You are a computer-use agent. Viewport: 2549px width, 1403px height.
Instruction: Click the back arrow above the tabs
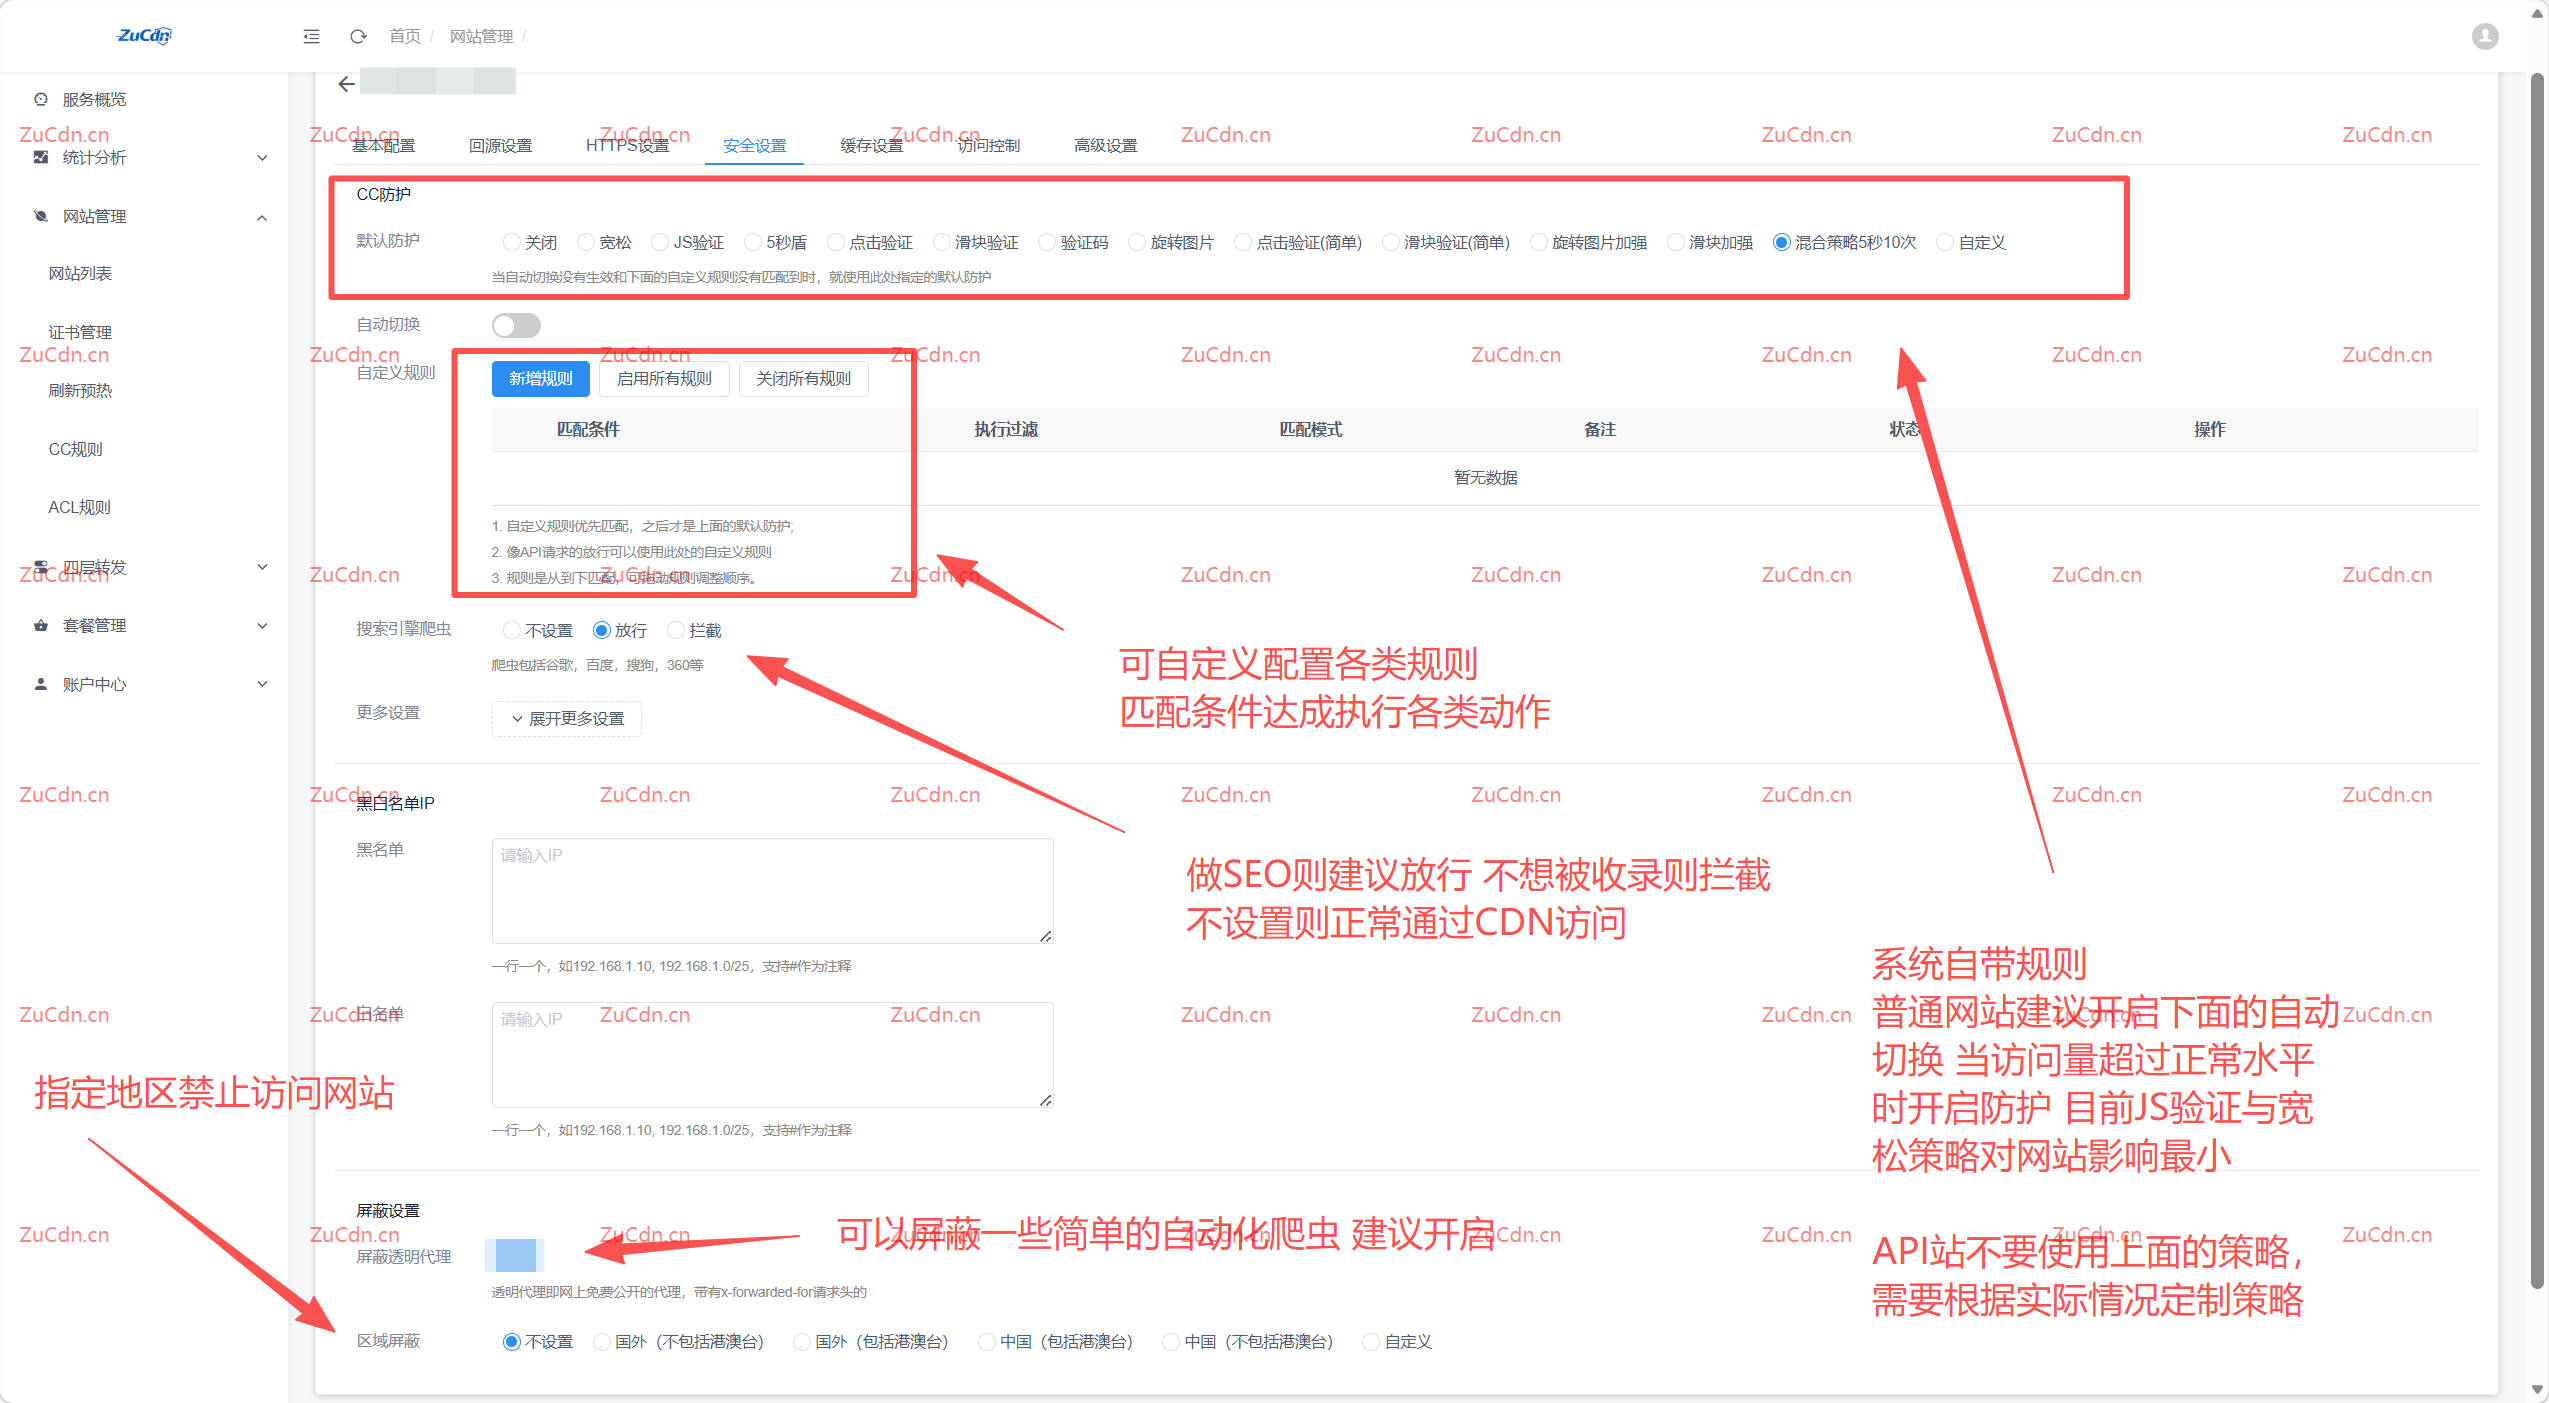click(345, 84)
